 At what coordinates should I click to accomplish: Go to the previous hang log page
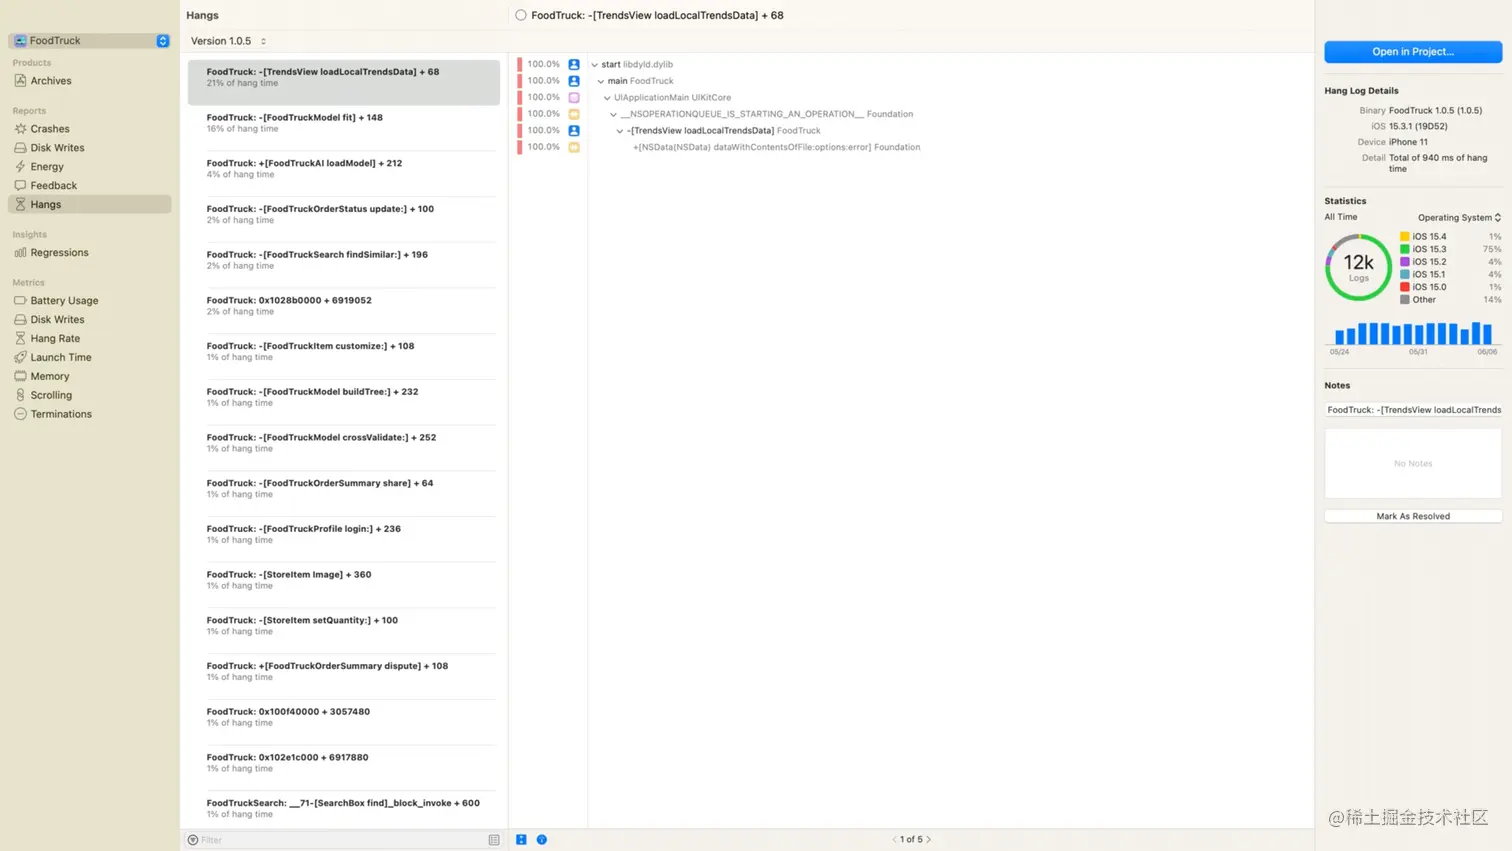pyautogui.click(x=894, y=840)
